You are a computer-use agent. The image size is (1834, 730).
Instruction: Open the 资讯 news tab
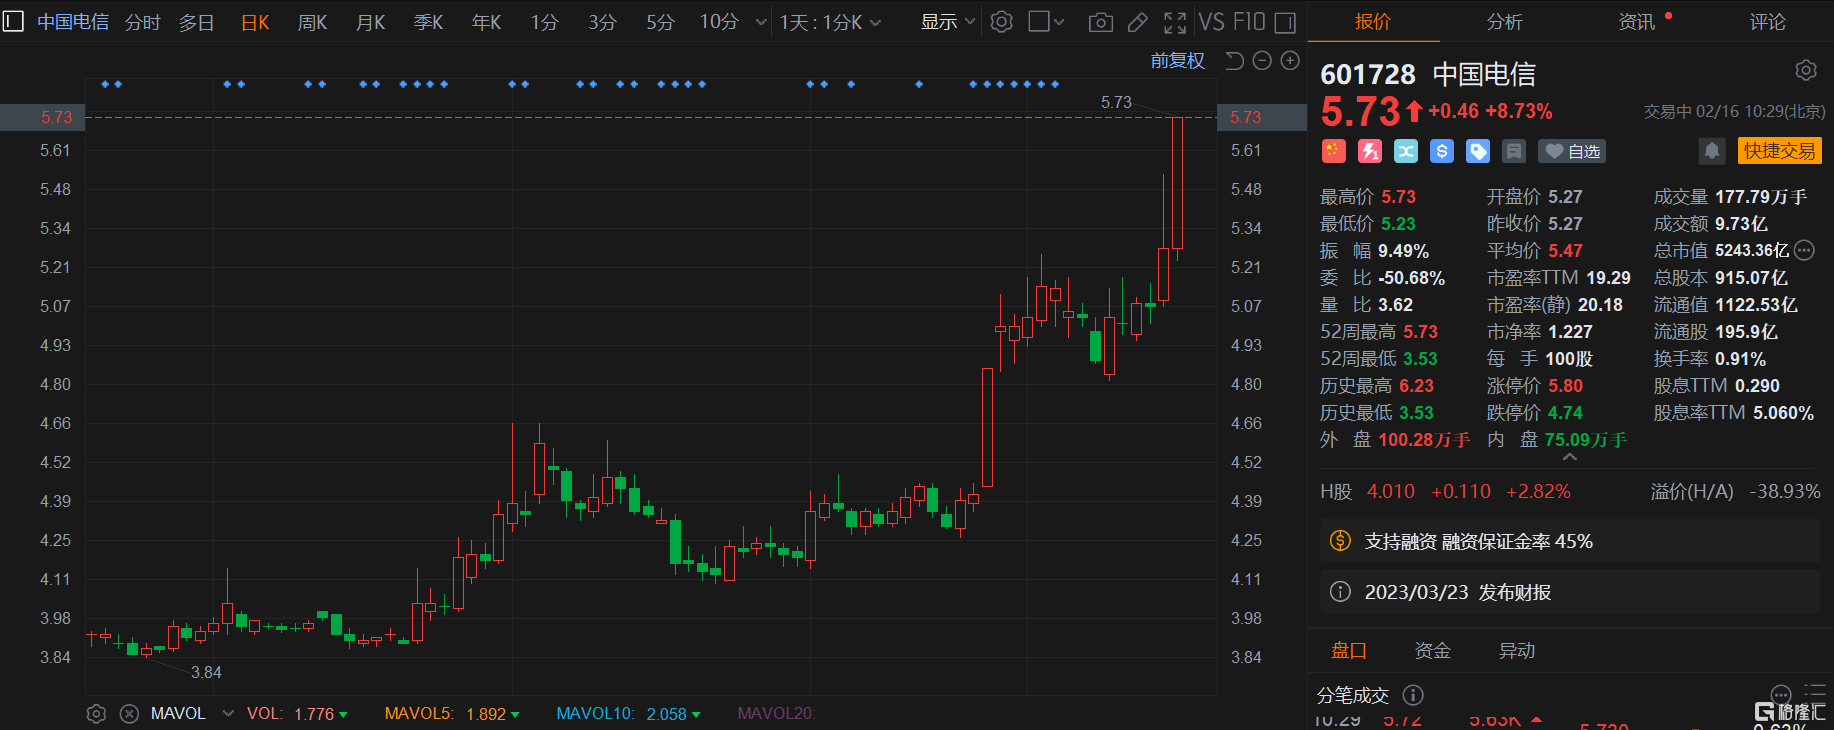[x=1637, y=22]
